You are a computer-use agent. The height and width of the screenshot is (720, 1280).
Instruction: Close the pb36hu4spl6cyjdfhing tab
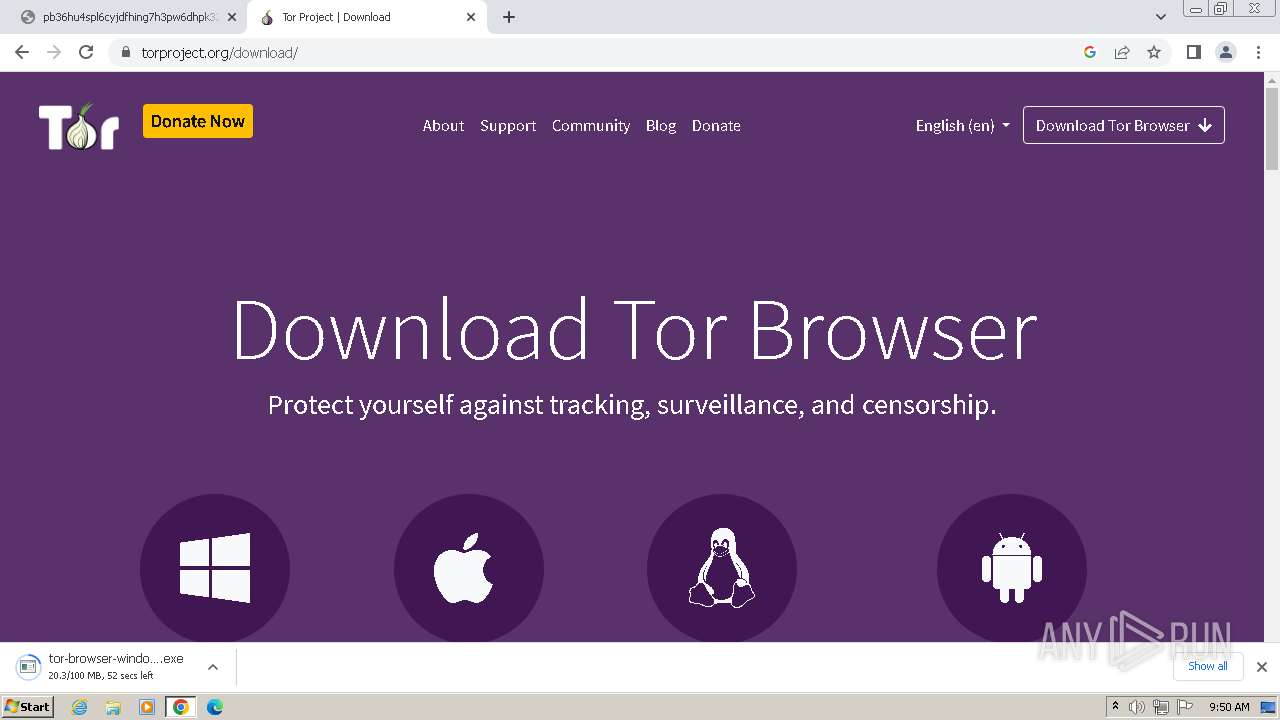(x=232, y=17)
